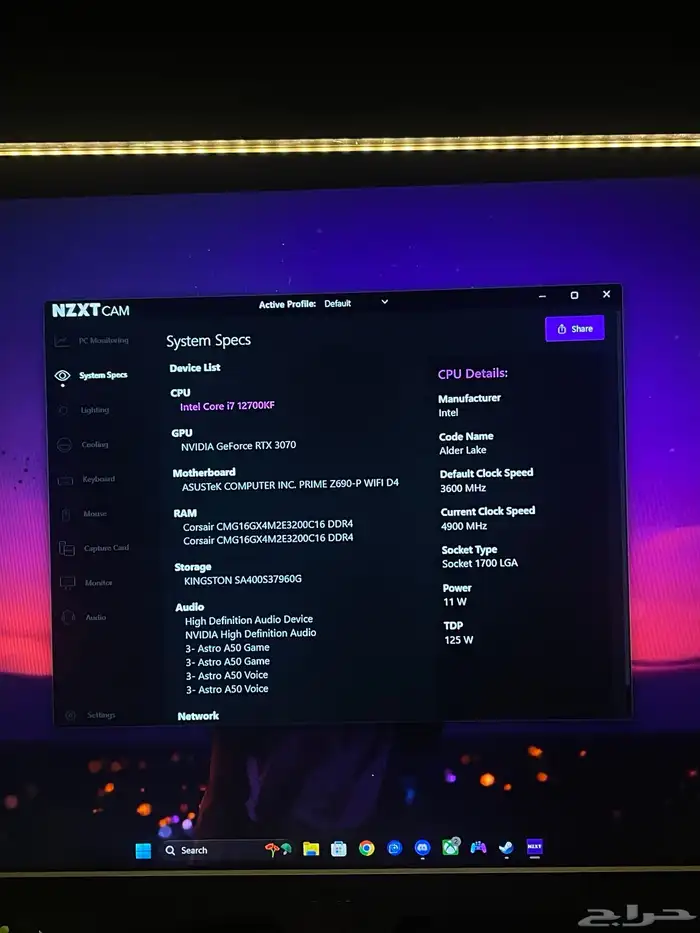Open the Lighting section
Image resolution: width=700 pixels, height=933 pixels.
[95, 410]
